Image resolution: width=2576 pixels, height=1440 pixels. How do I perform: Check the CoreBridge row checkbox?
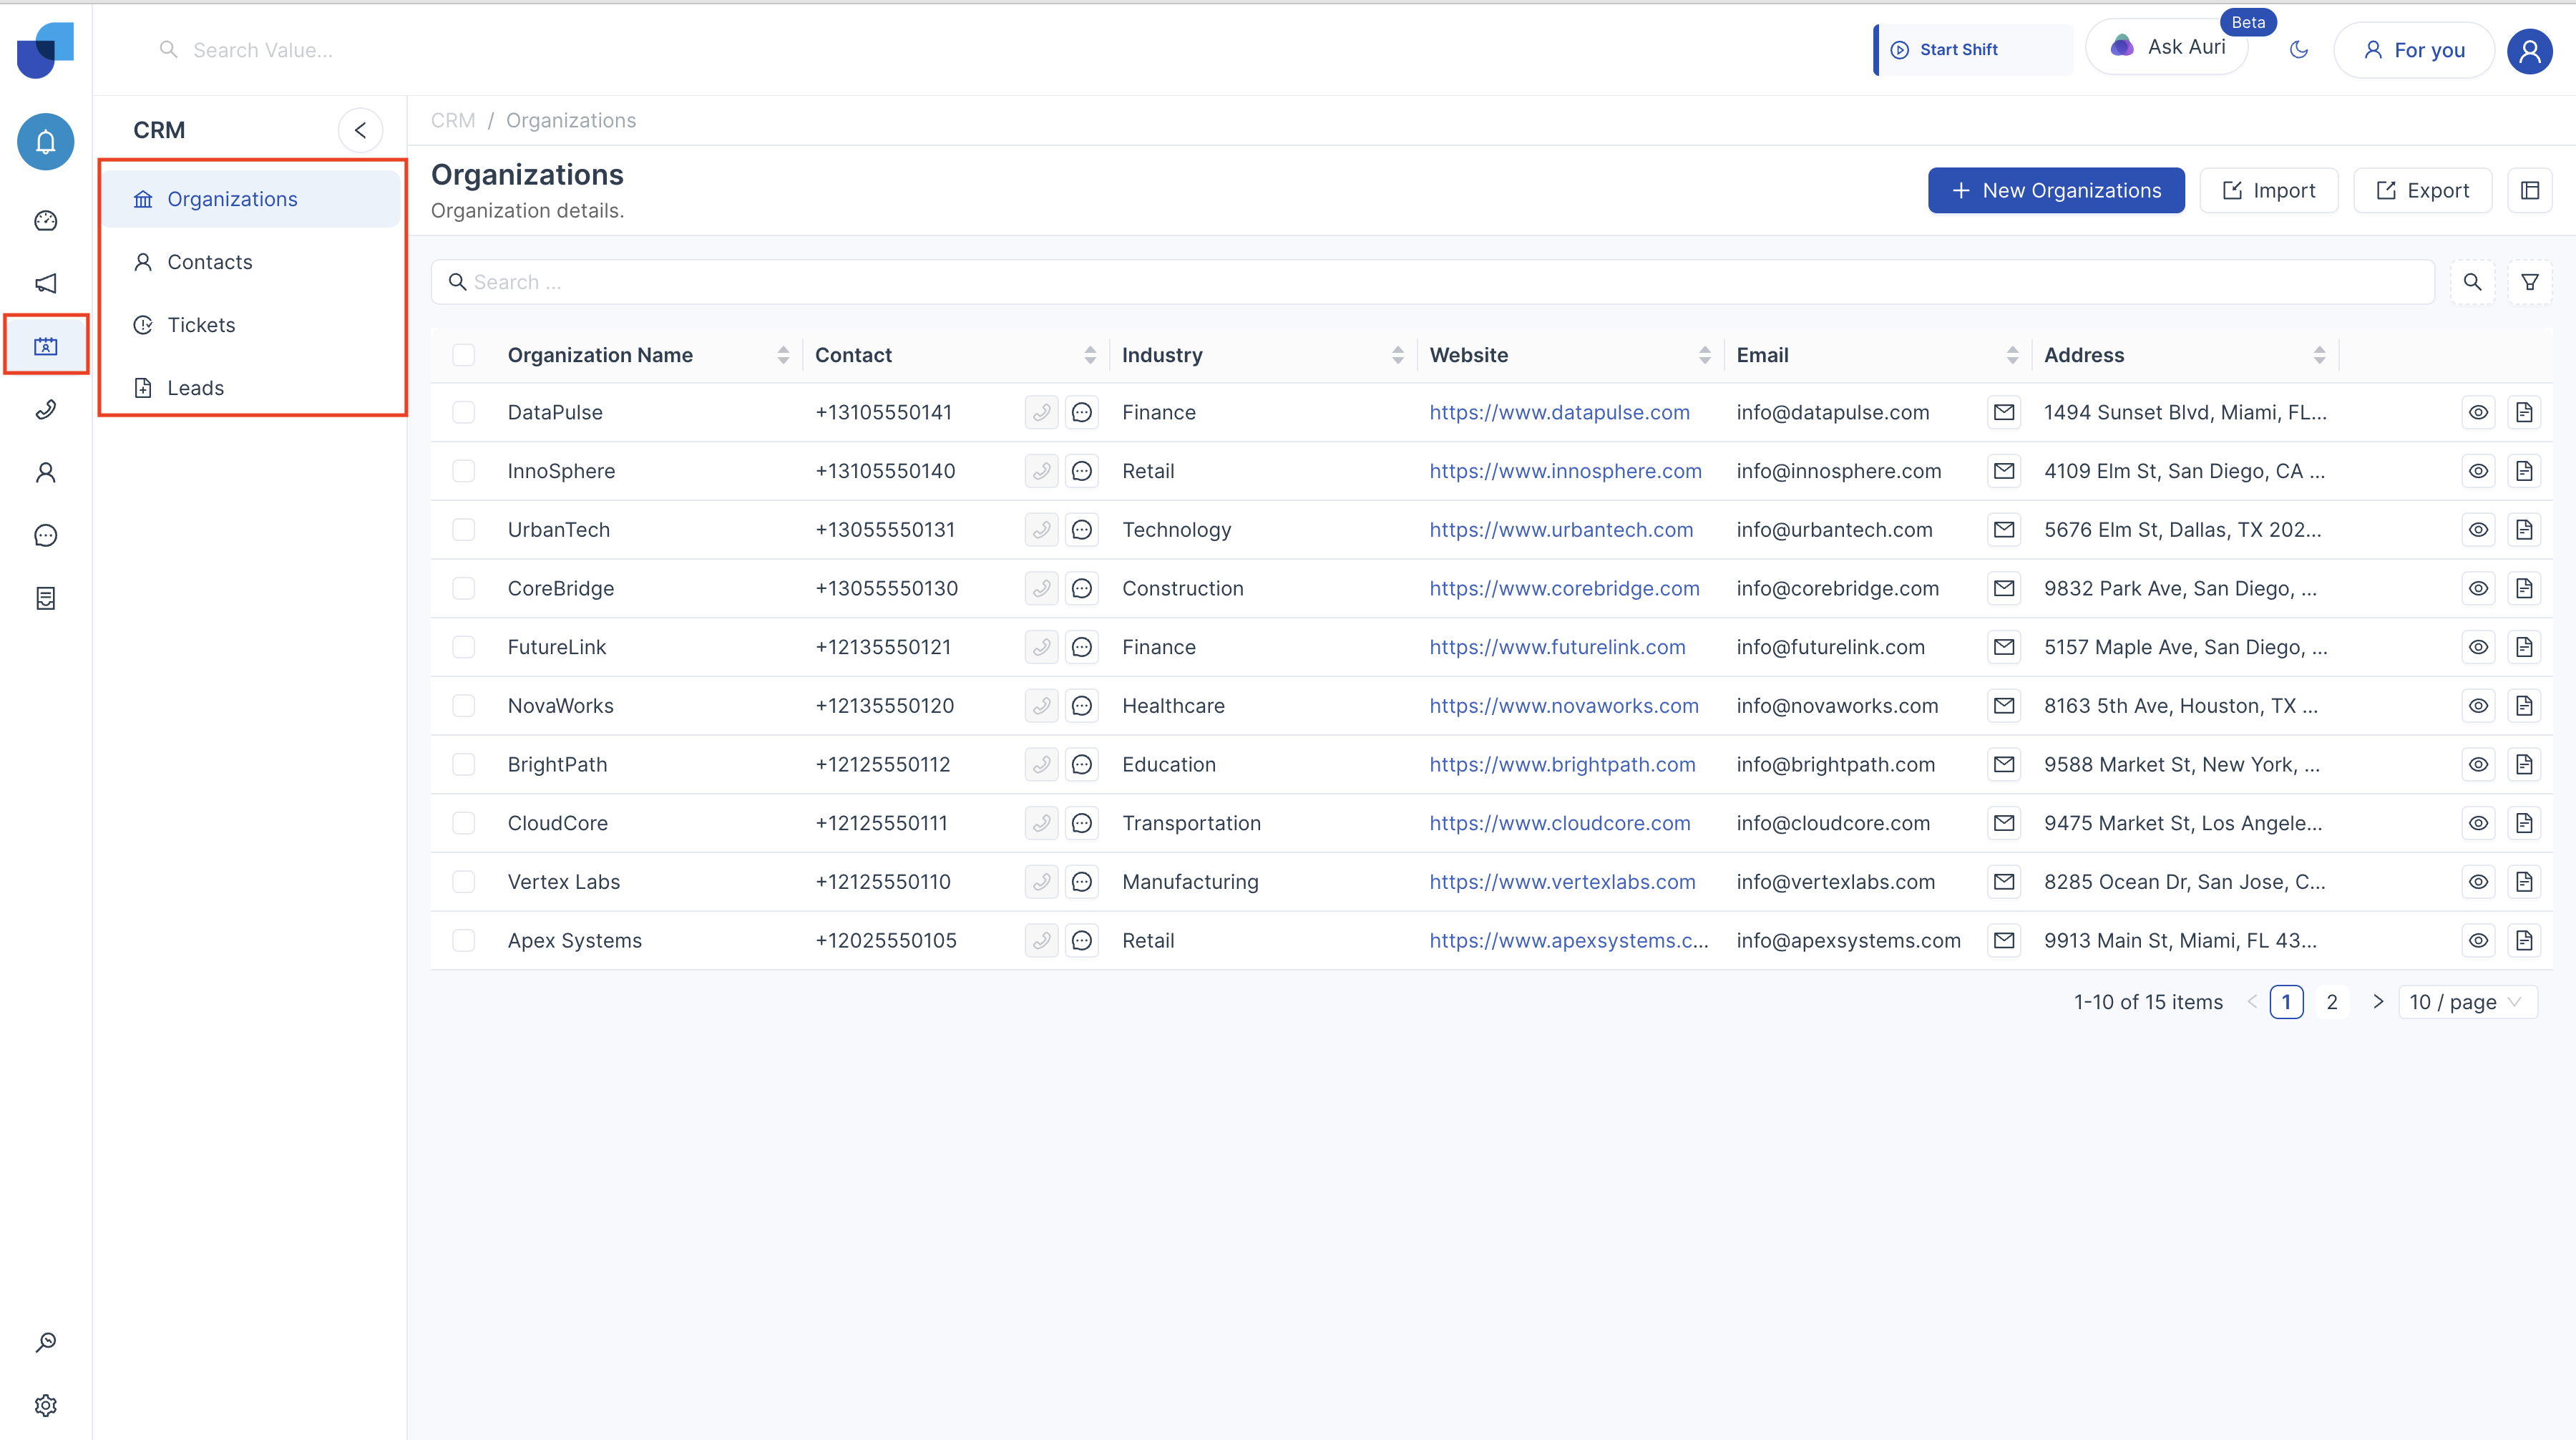(463, 588)
